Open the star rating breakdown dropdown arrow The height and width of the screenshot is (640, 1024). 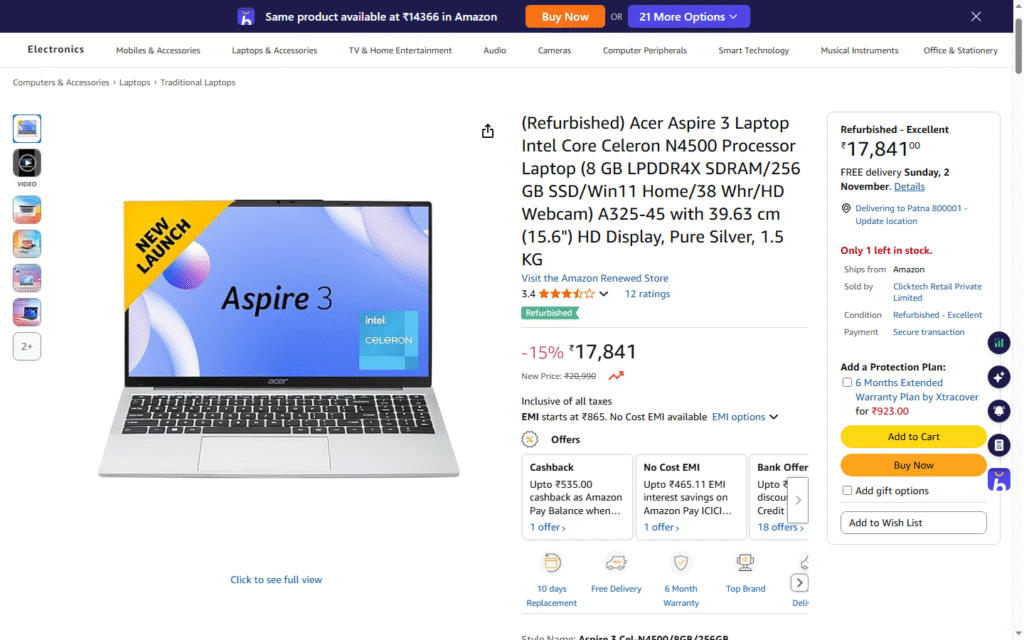[x=603, y=294]
